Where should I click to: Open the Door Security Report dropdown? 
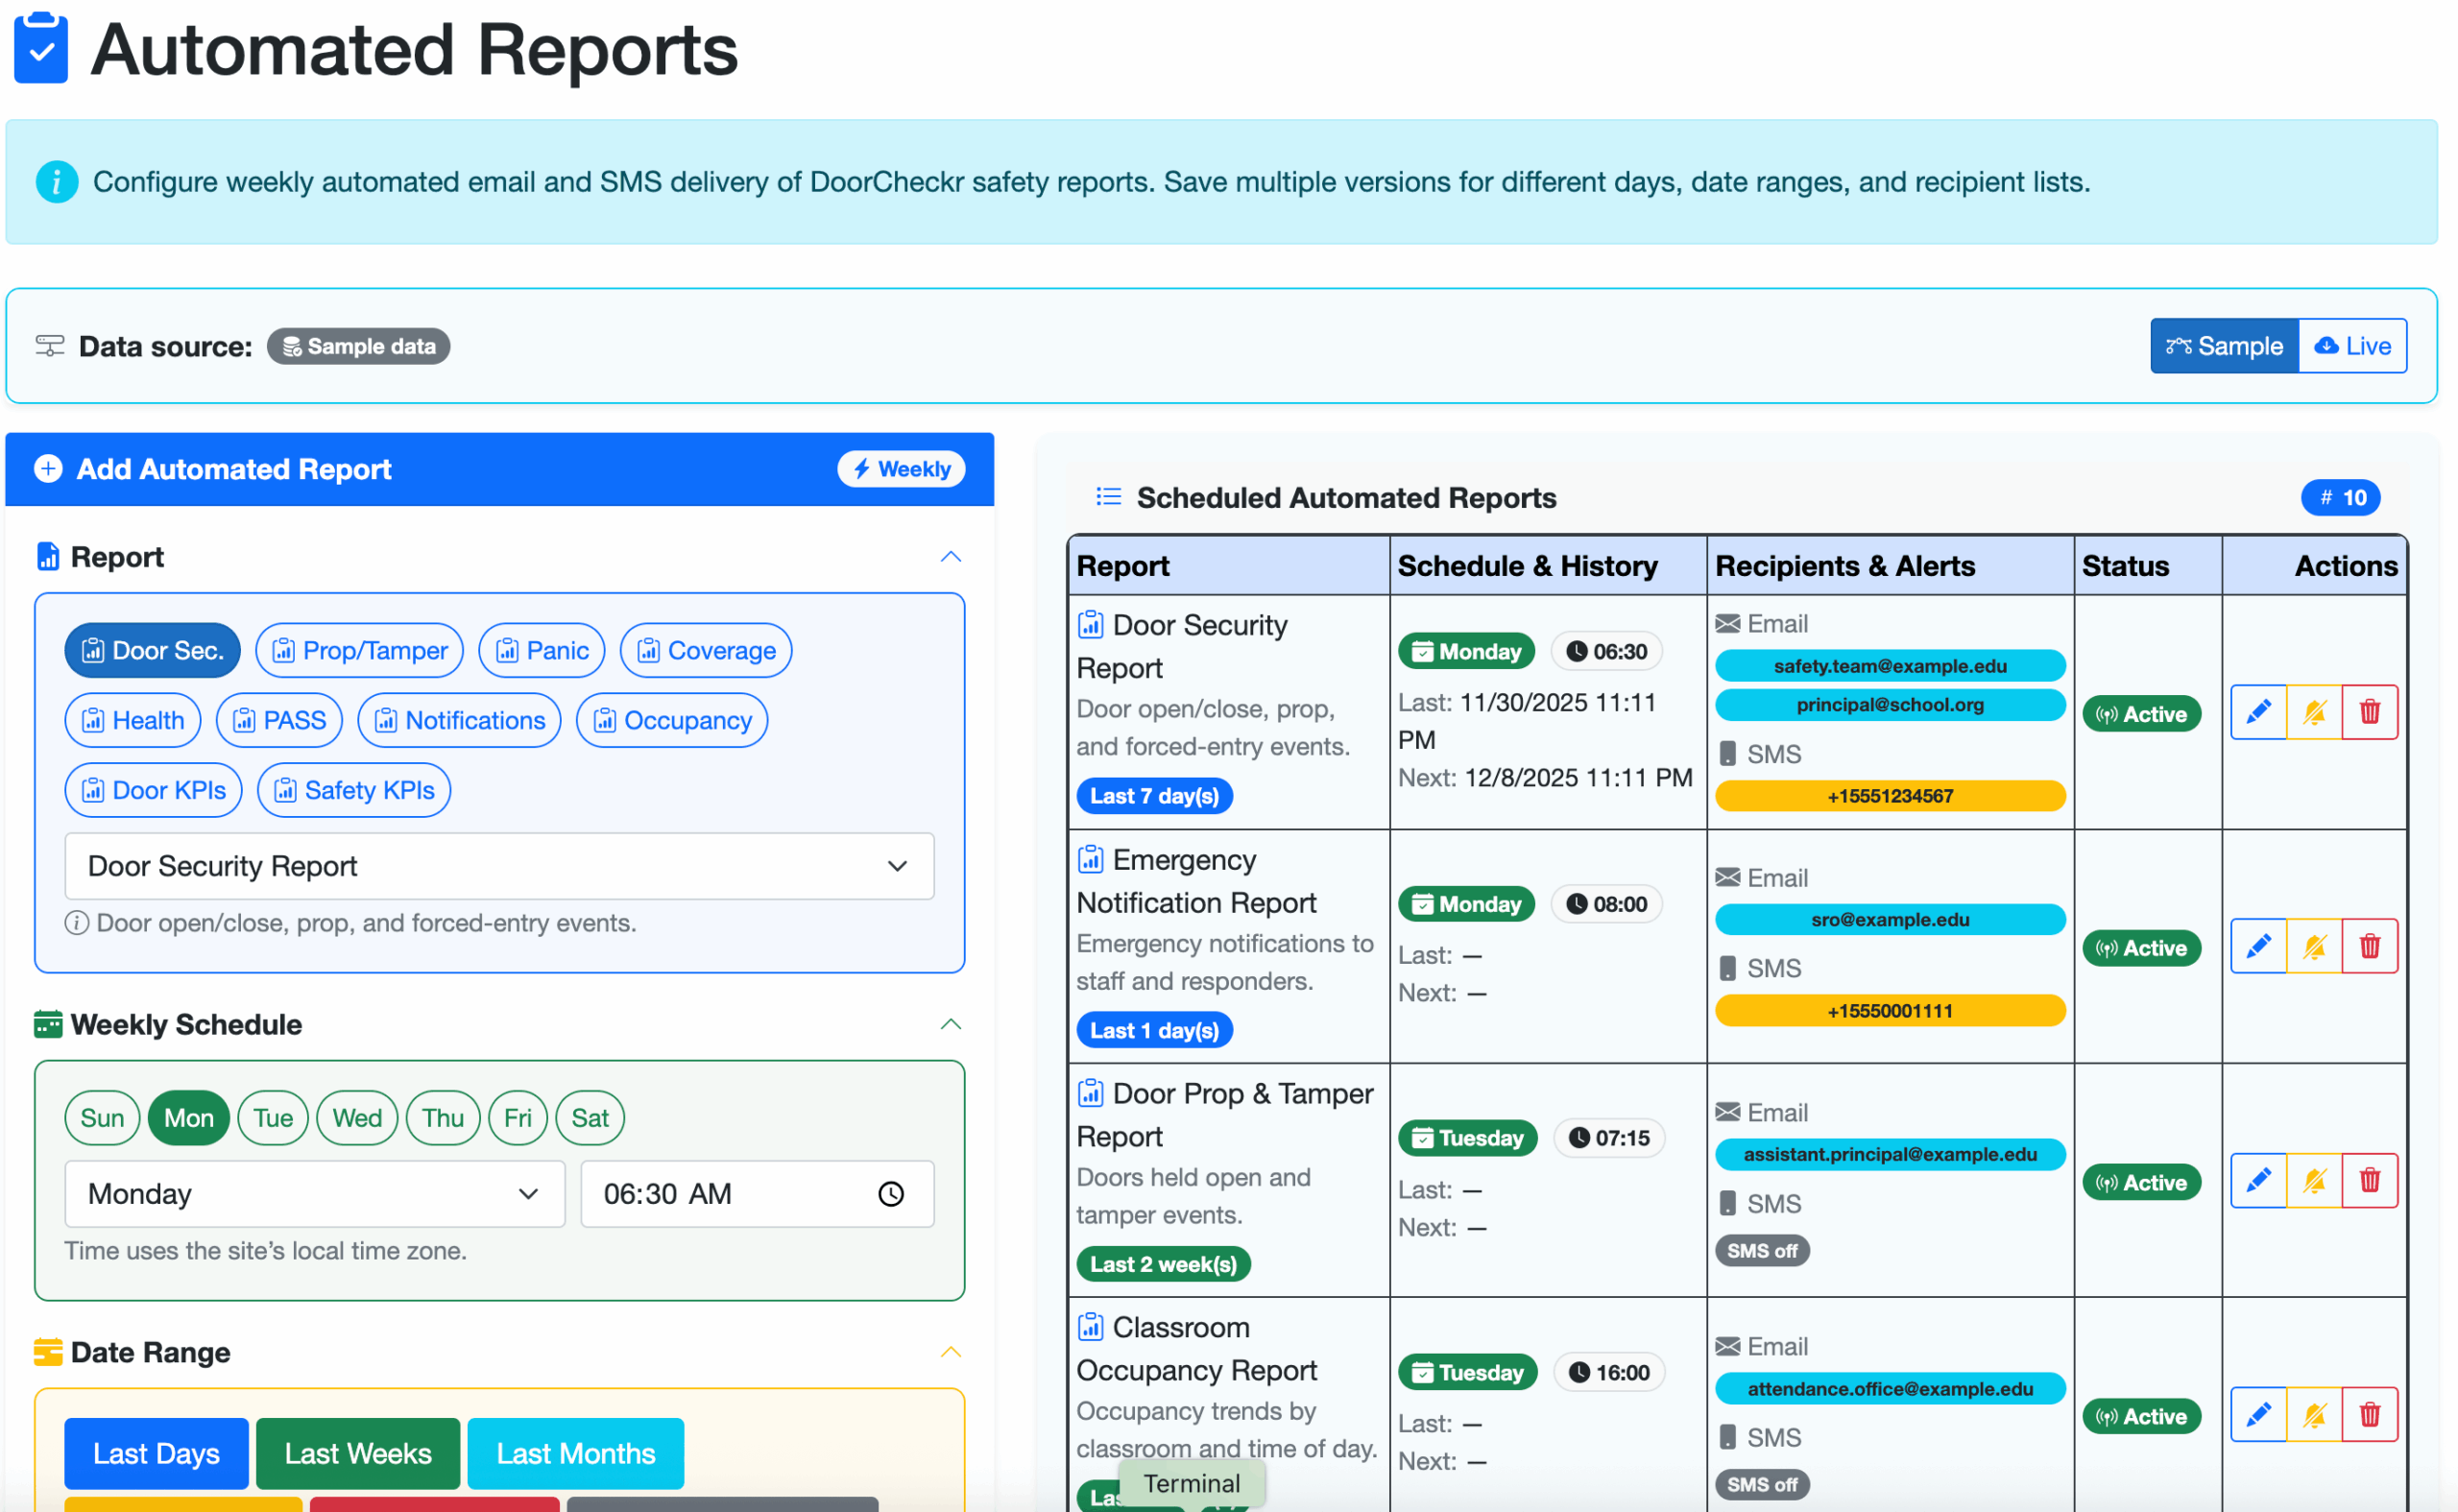500,866
